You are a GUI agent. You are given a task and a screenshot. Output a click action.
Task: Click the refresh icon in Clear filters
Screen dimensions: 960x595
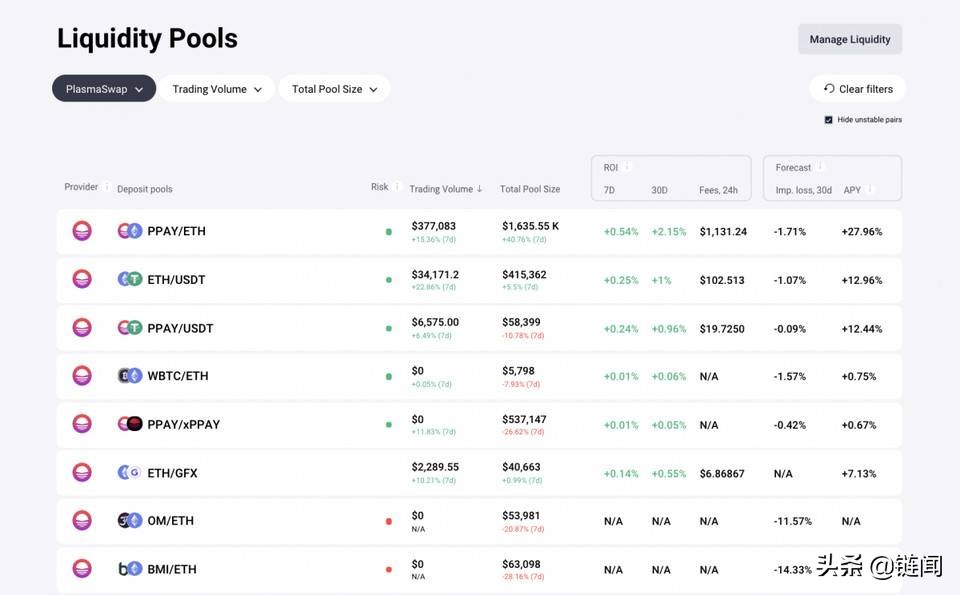click(x=829, y=89)
